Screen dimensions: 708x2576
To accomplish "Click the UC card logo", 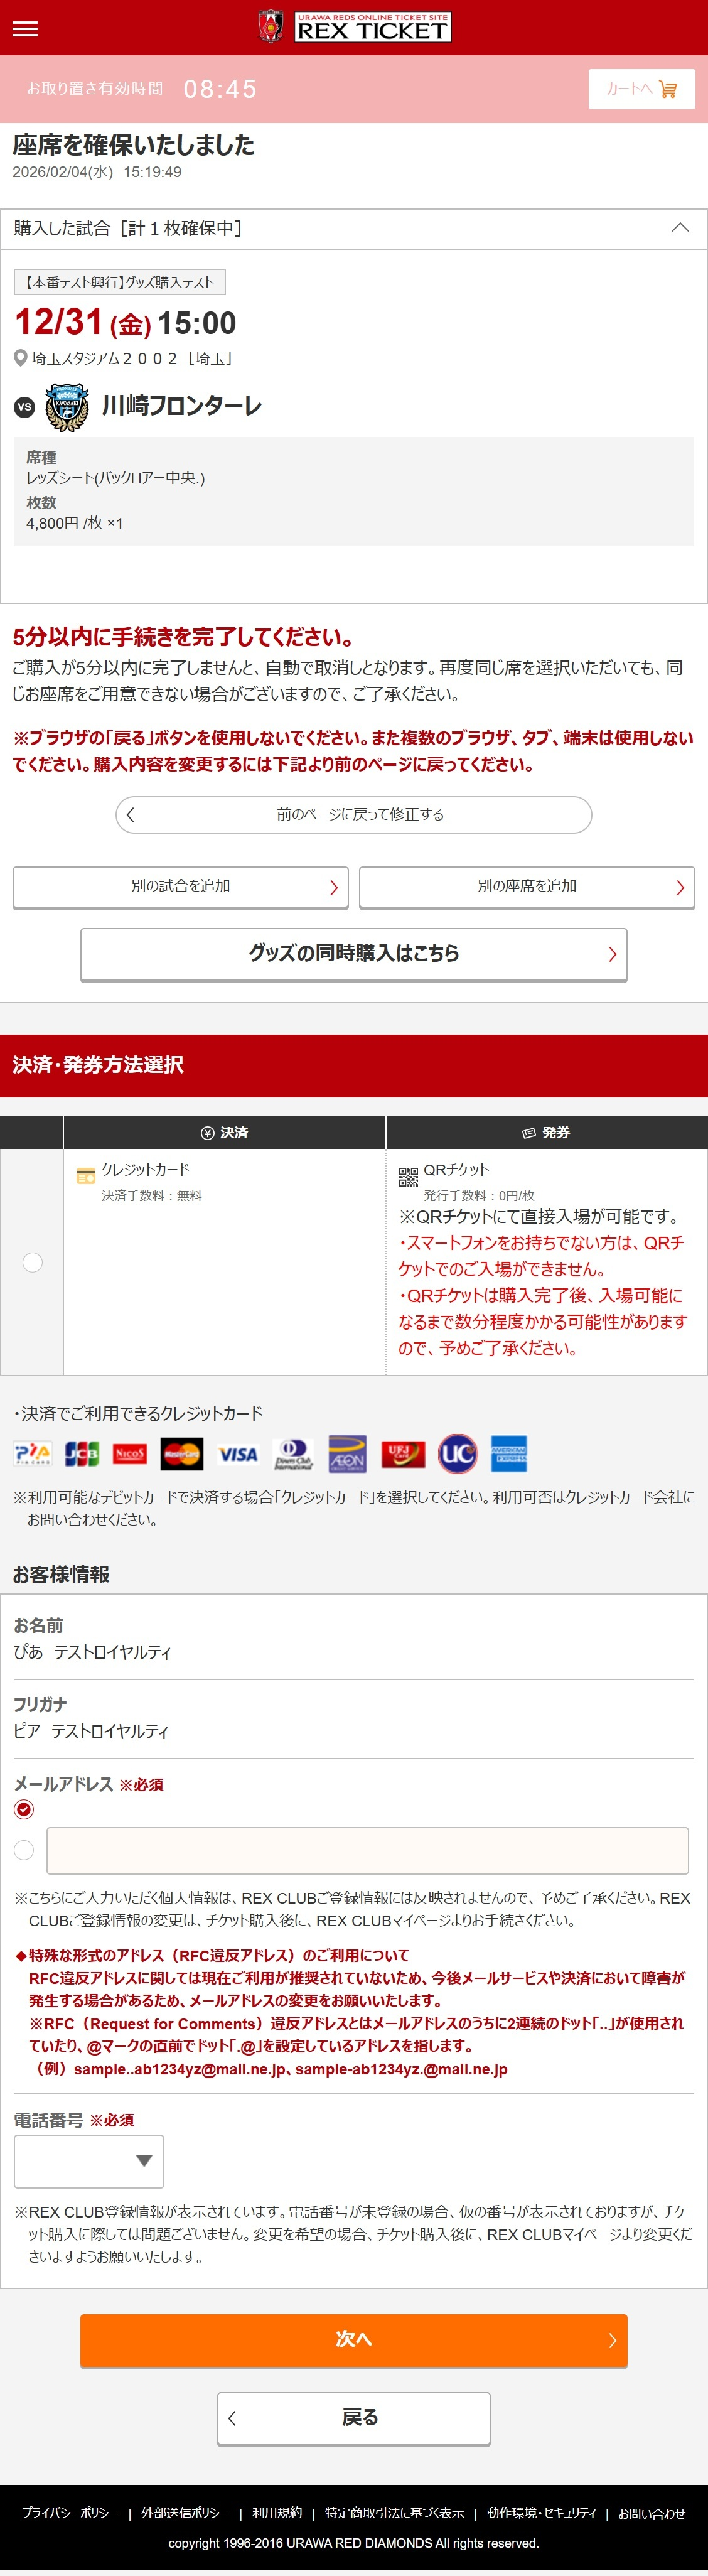I will 457,1454.
